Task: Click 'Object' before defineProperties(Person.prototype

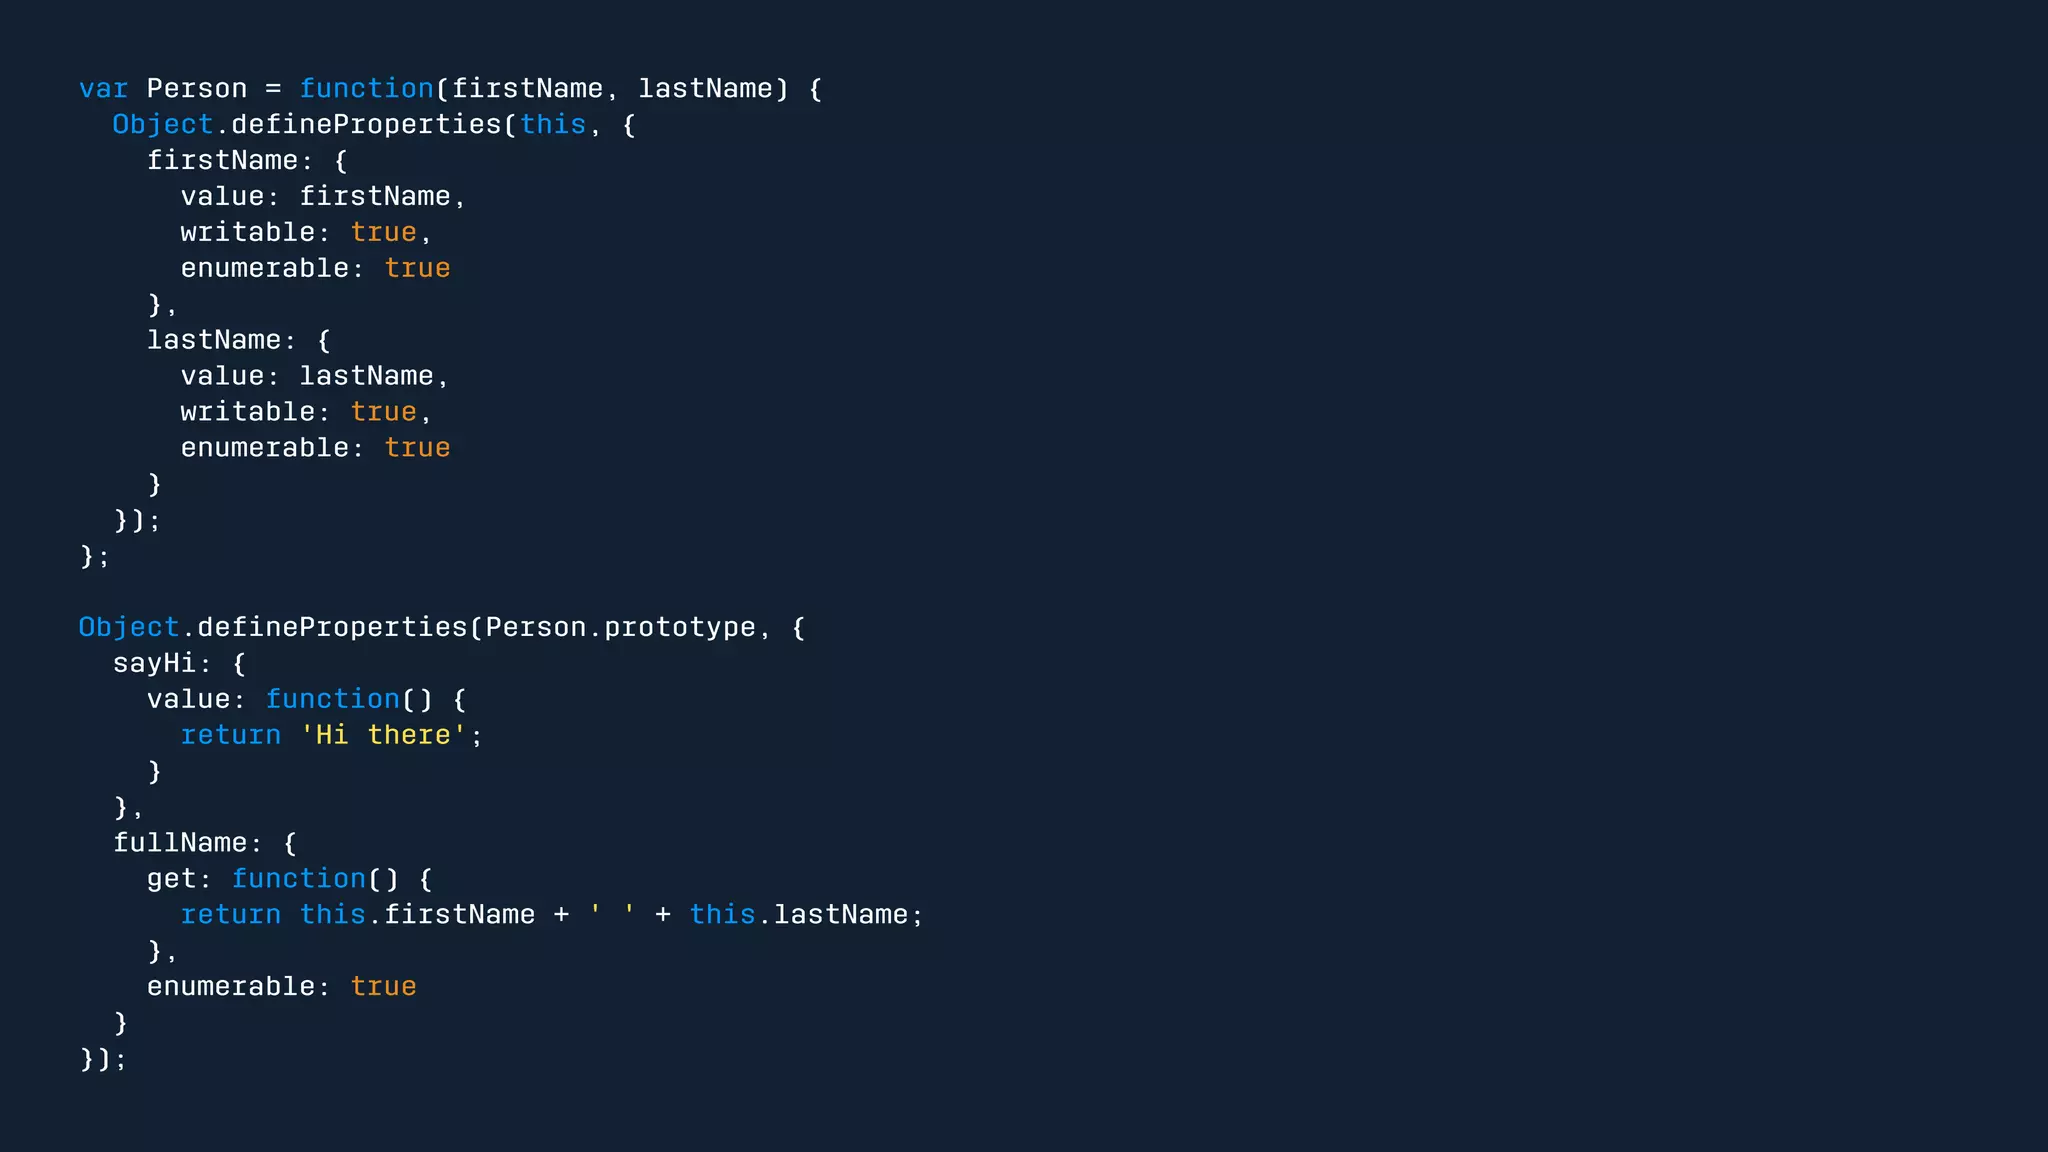Action: coord(129,628)
